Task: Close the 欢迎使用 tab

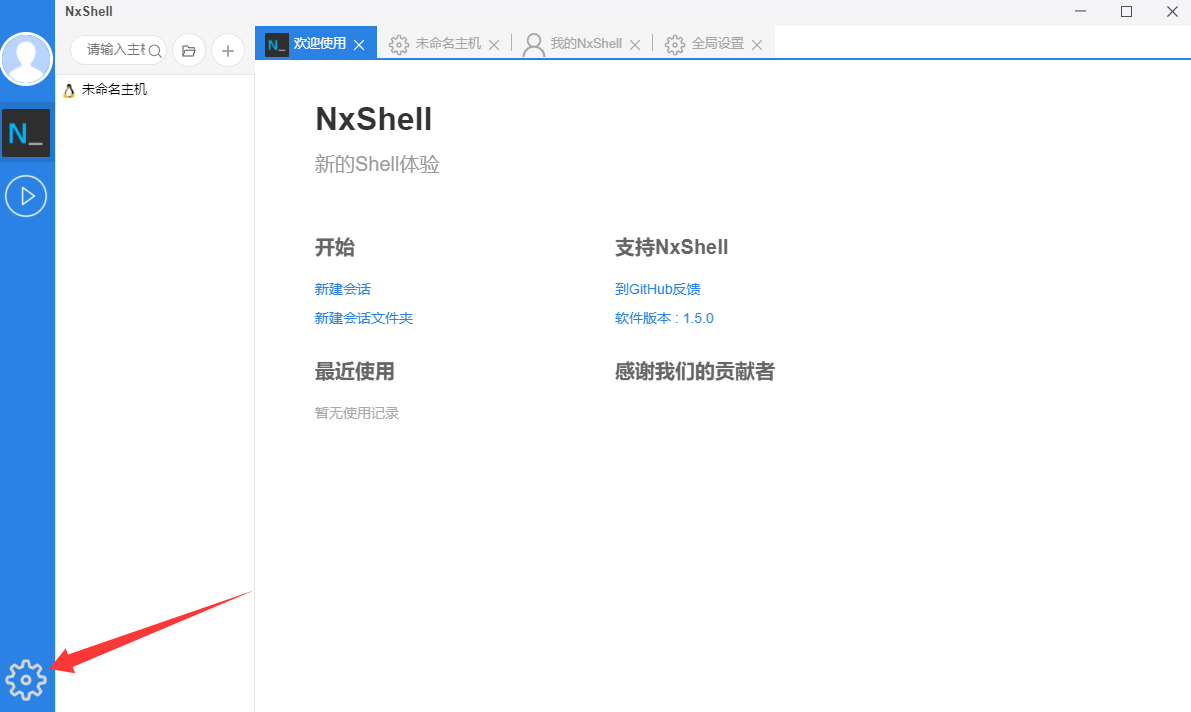Action: click(x=359, y=45)
